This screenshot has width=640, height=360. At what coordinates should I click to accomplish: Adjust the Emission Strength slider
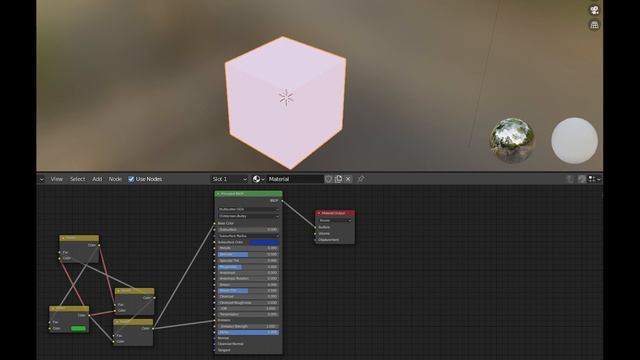point(249,326)
